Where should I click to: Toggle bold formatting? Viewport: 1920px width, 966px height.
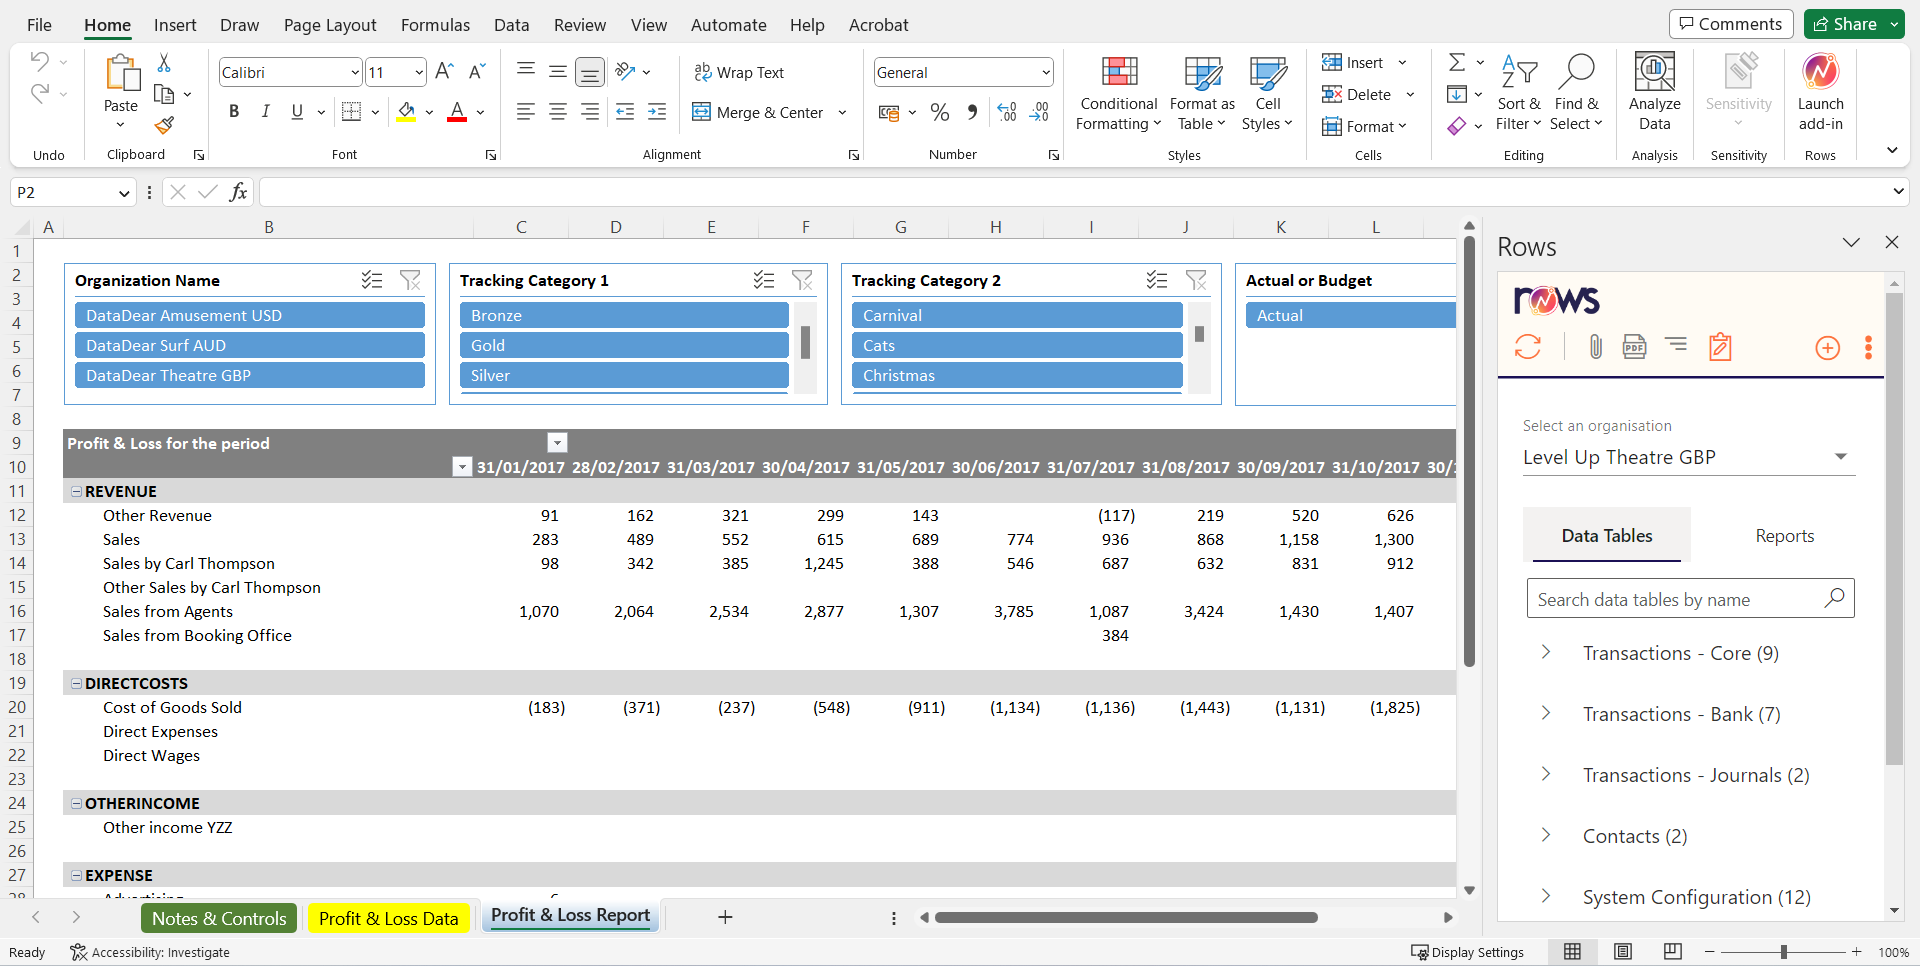234,112
